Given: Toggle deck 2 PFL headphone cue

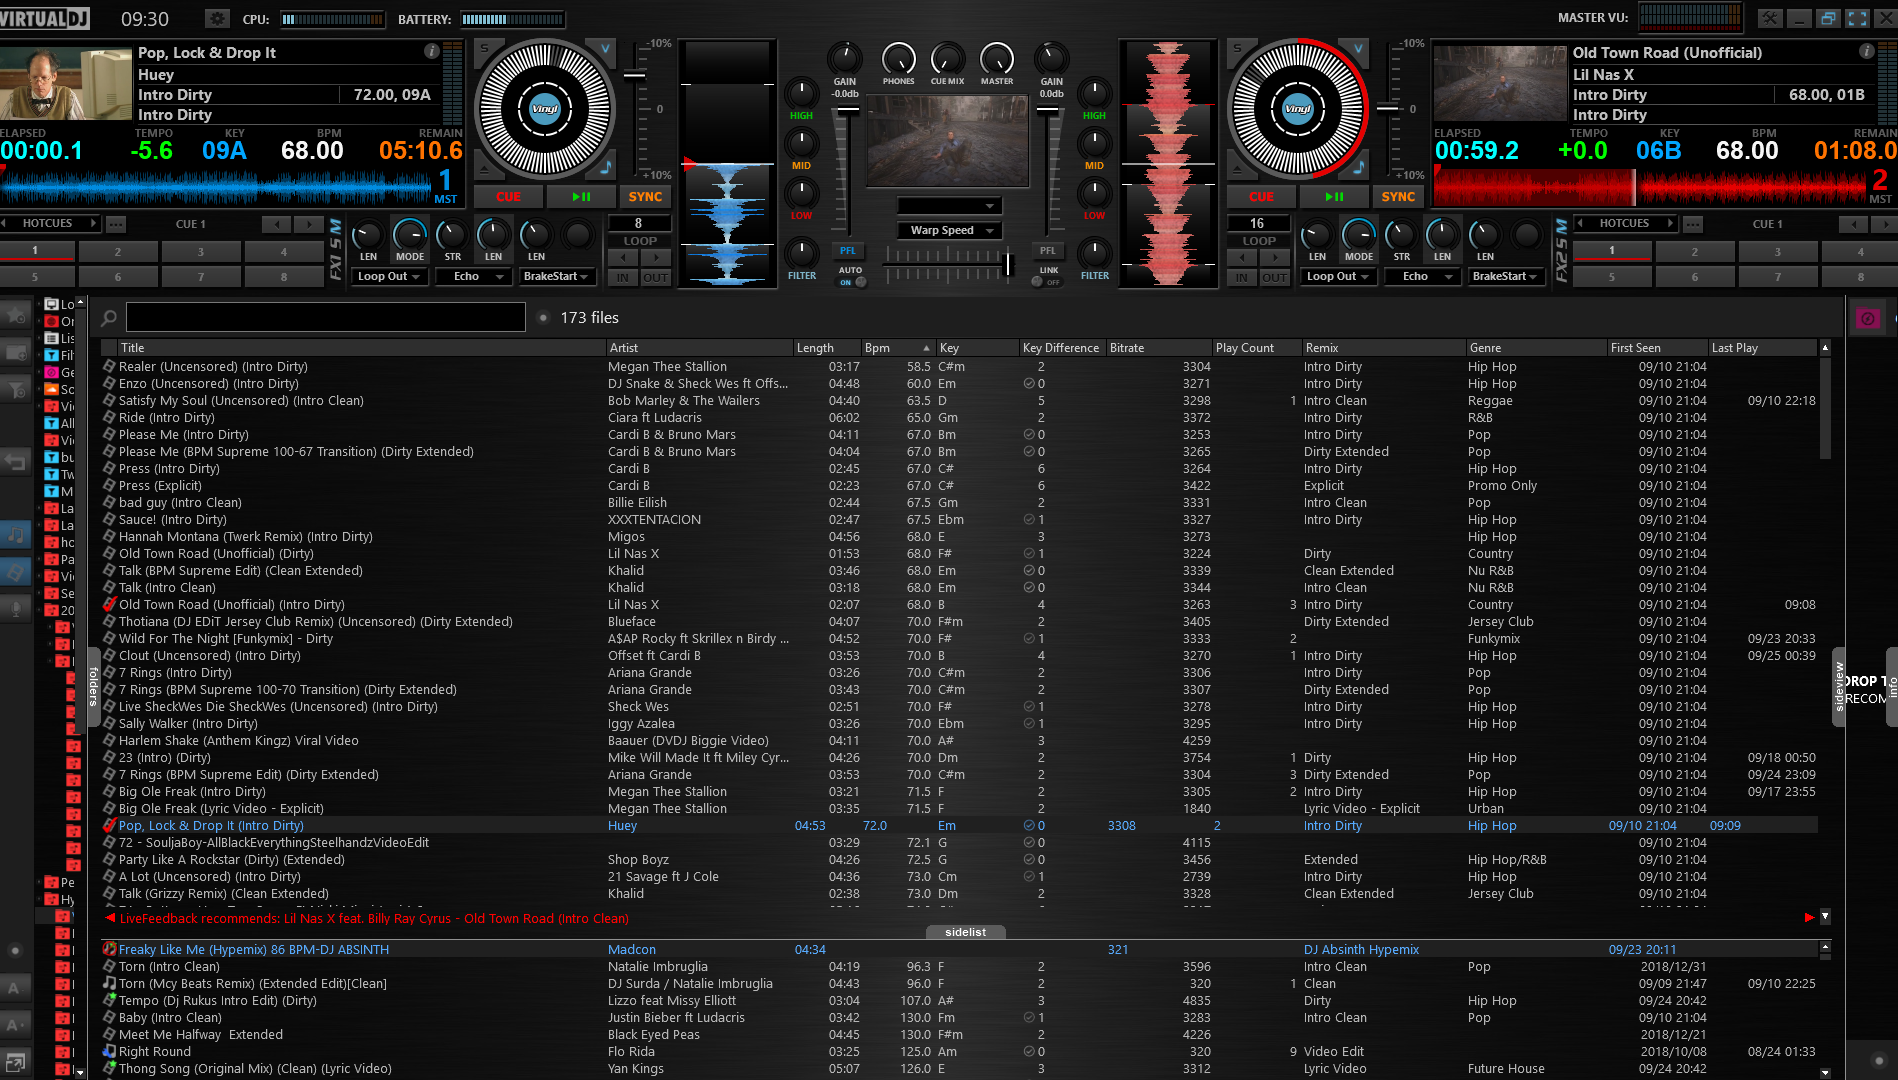Looking at the screenshot, I should point(1047,251).
